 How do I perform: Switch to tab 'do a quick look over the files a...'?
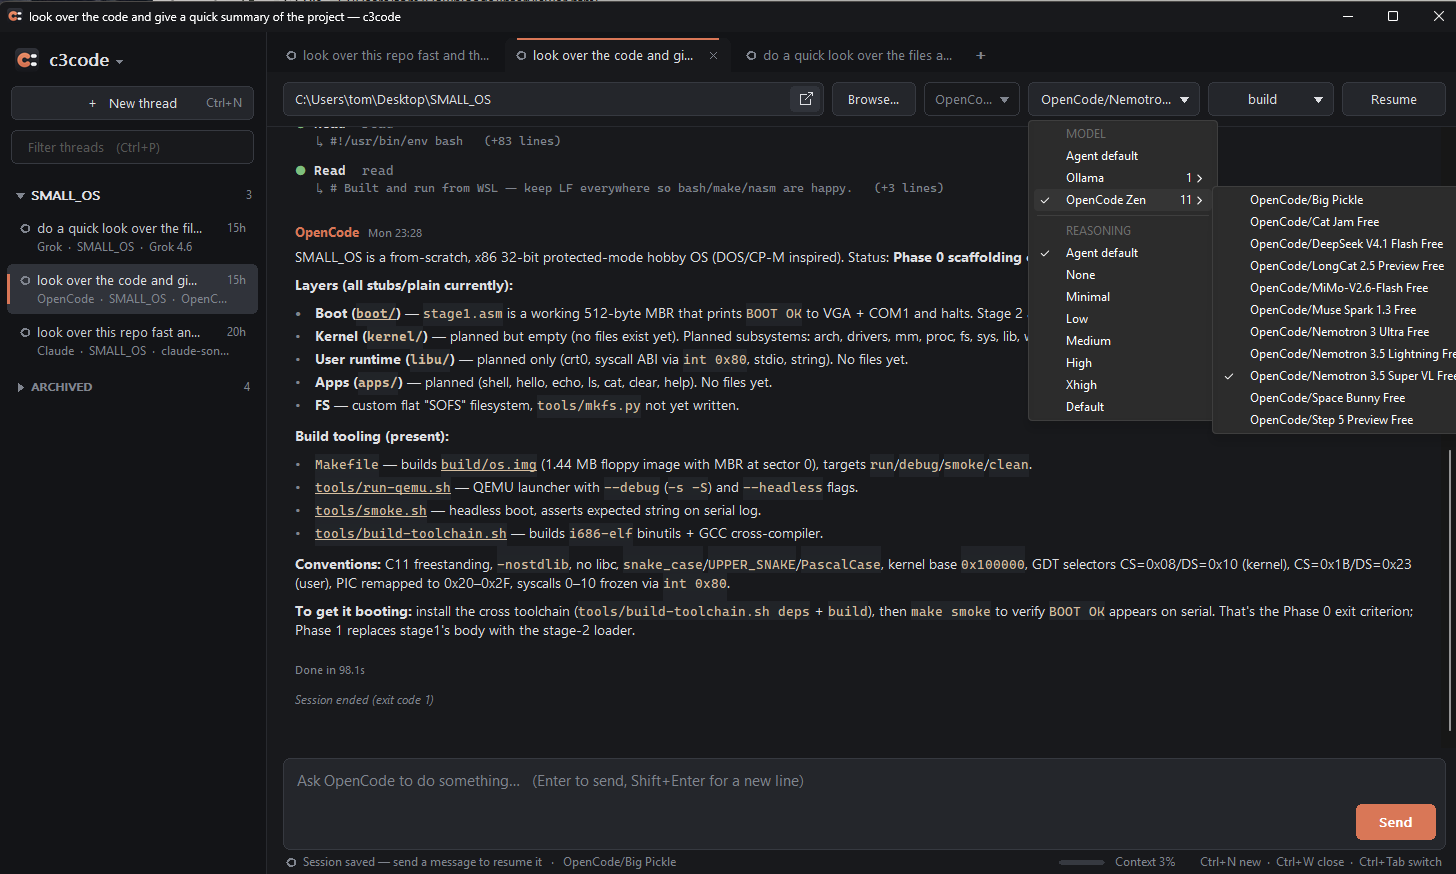[848, 56]
